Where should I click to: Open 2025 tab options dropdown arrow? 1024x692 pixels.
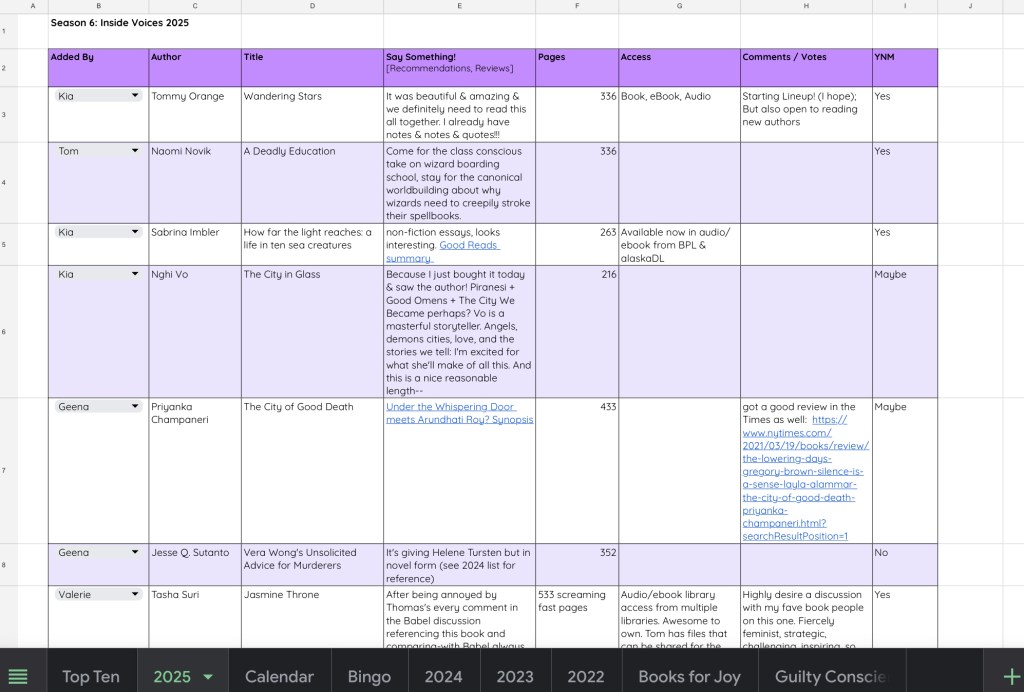(x=208, y=677)
